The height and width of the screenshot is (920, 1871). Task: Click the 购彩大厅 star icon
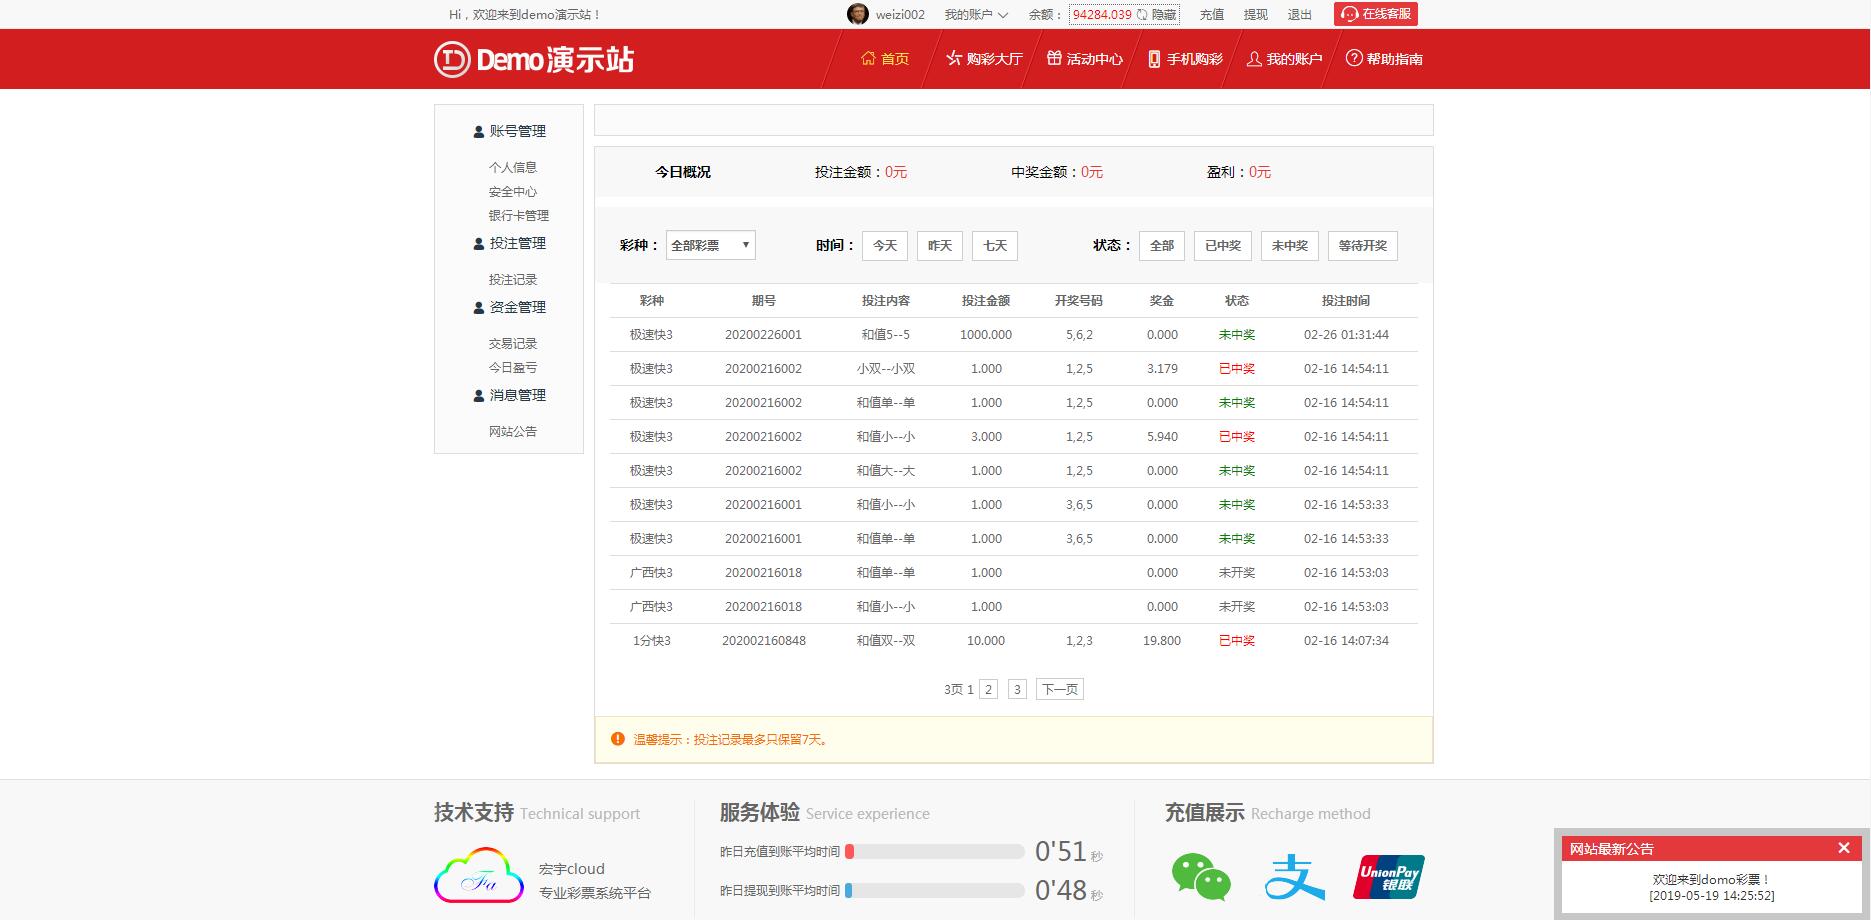pos(954,58)
